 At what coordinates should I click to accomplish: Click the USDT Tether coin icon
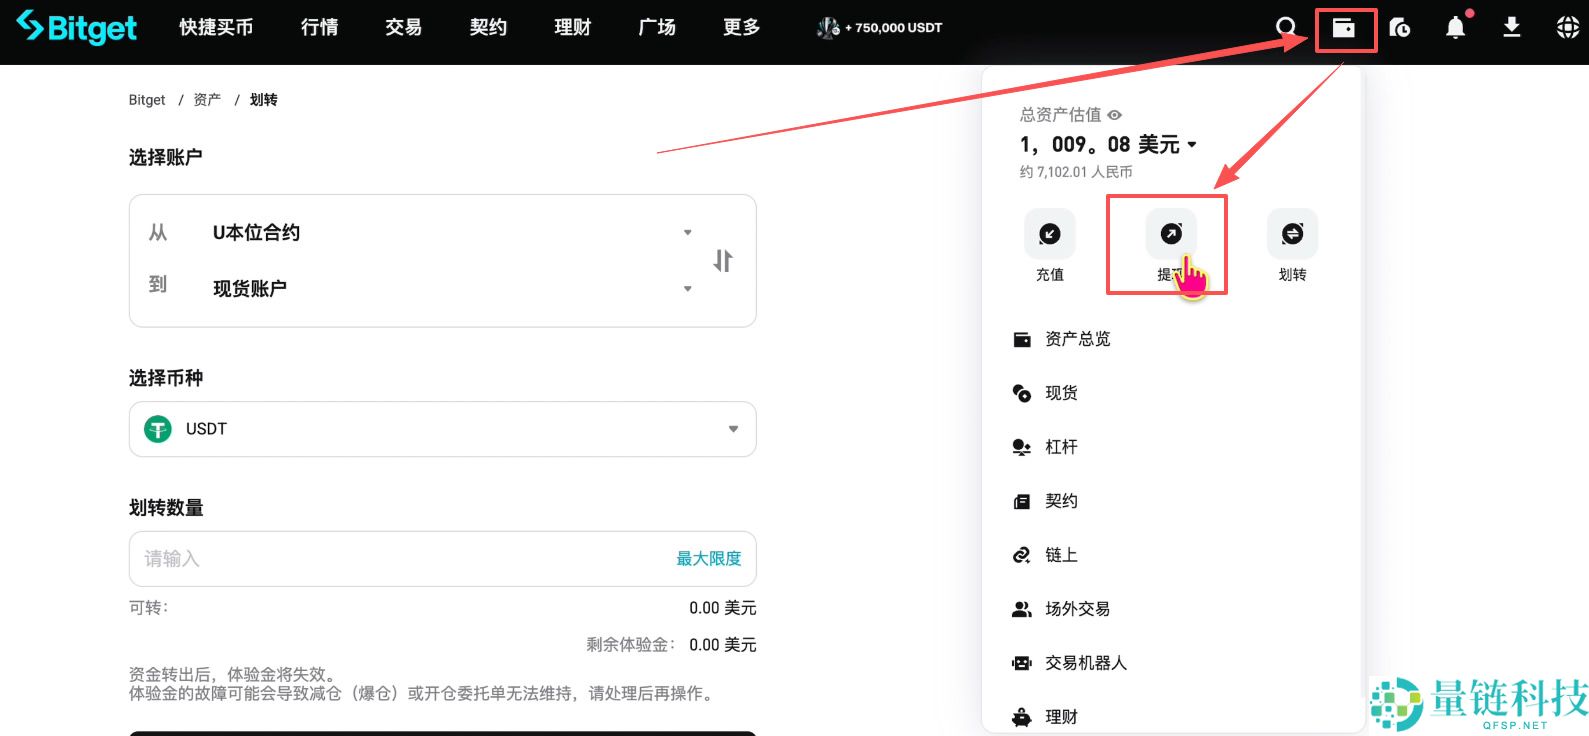coord(158,429)
